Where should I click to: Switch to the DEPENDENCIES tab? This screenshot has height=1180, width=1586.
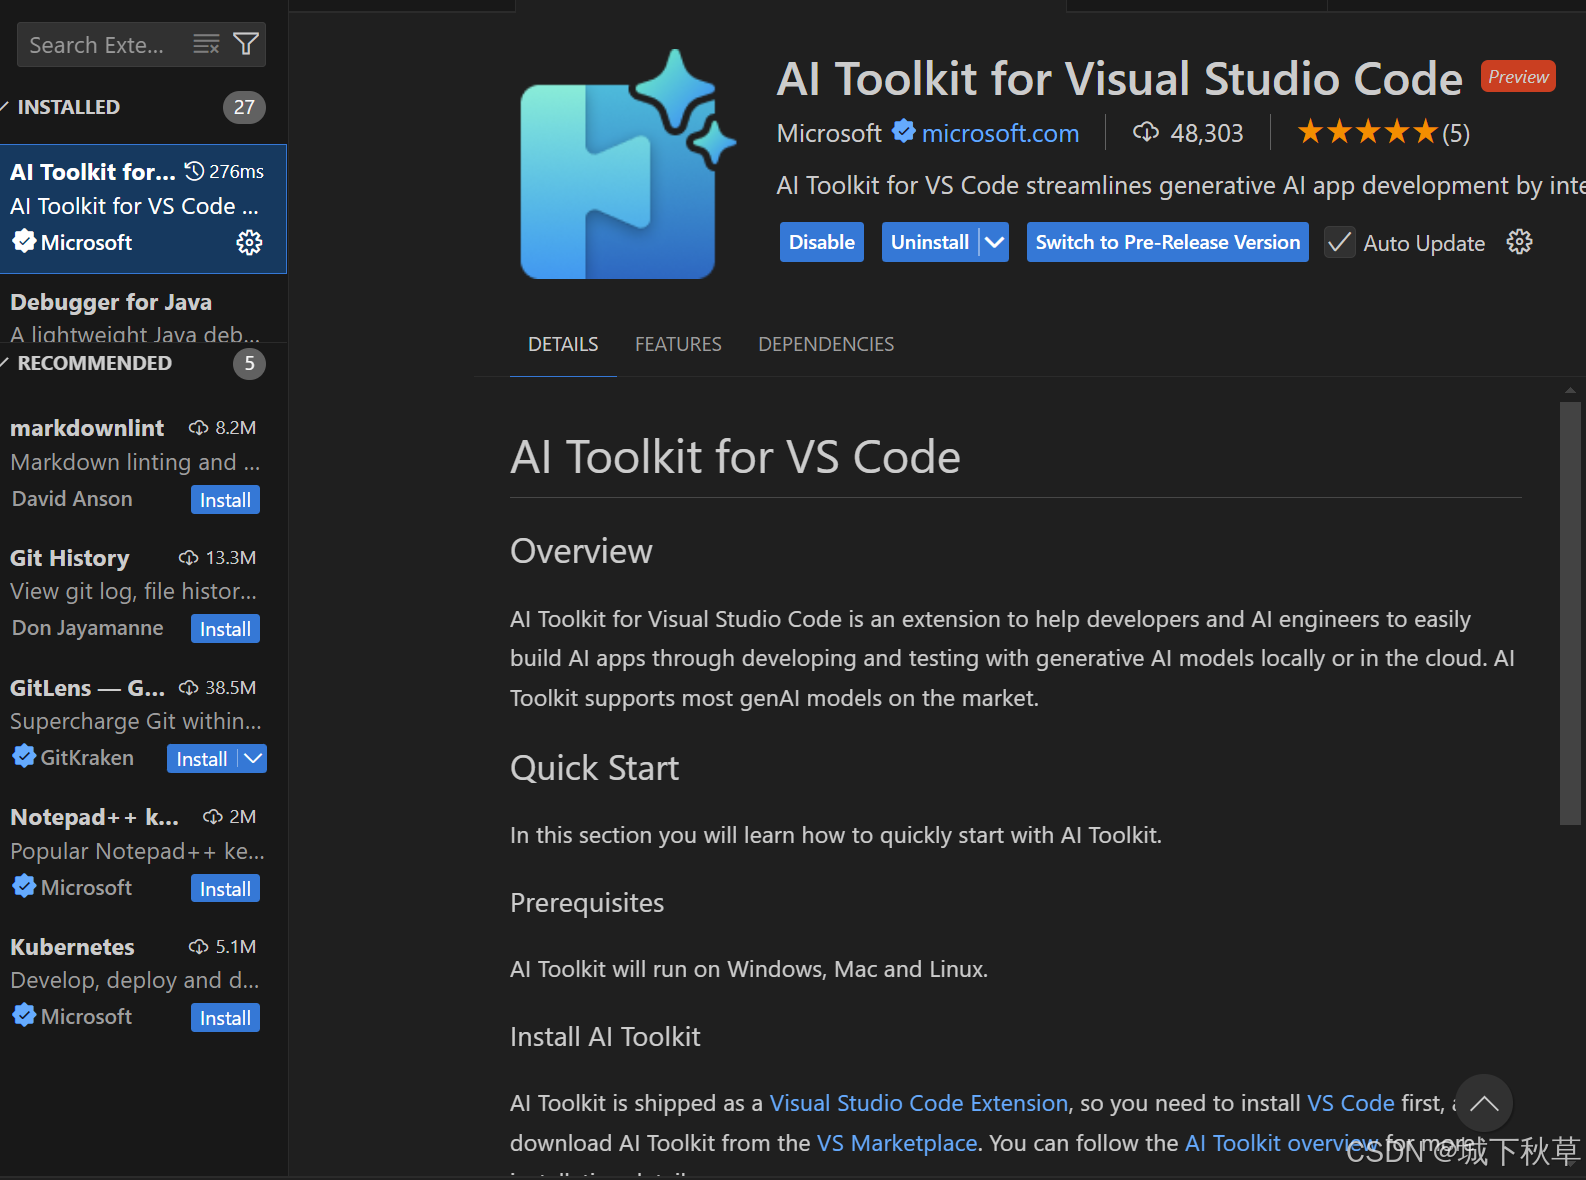[826, 344]
